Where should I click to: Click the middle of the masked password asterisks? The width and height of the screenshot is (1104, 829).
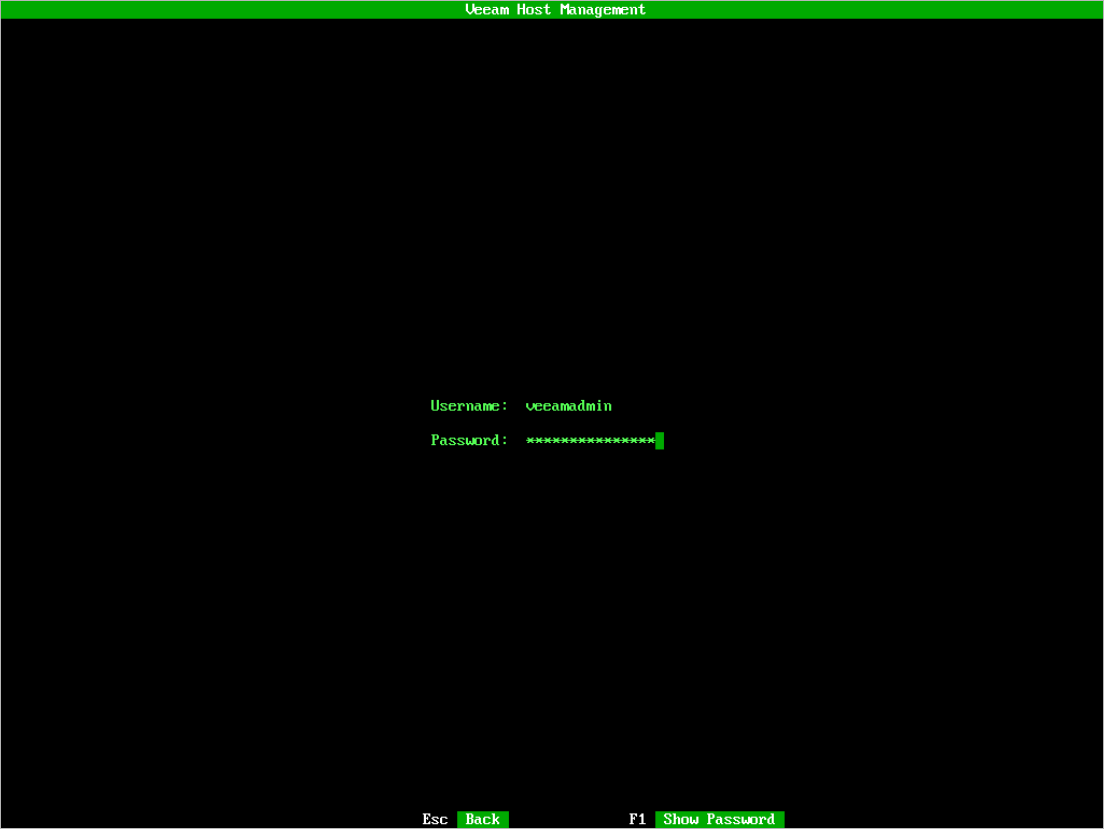(590, 441)
